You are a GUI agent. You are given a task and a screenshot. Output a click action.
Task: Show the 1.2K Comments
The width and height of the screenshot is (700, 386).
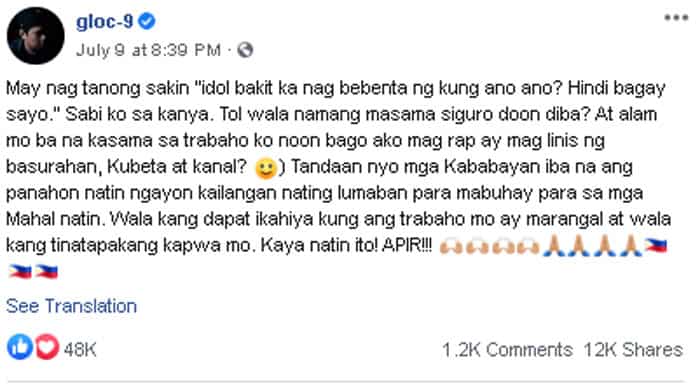click(507, 350)
